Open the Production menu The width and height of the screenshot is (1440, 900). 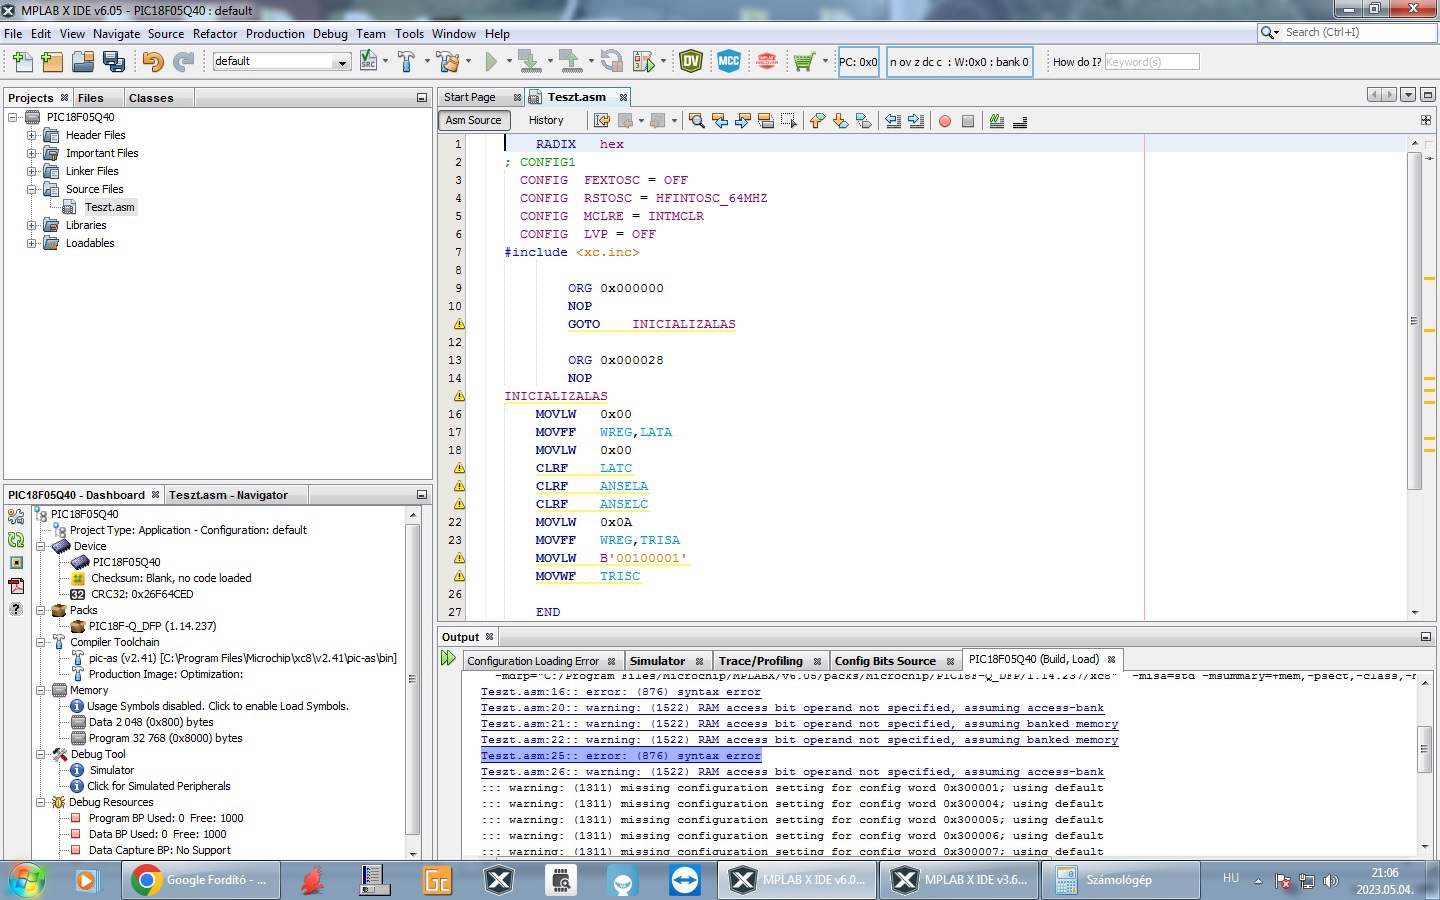(275, 33)
